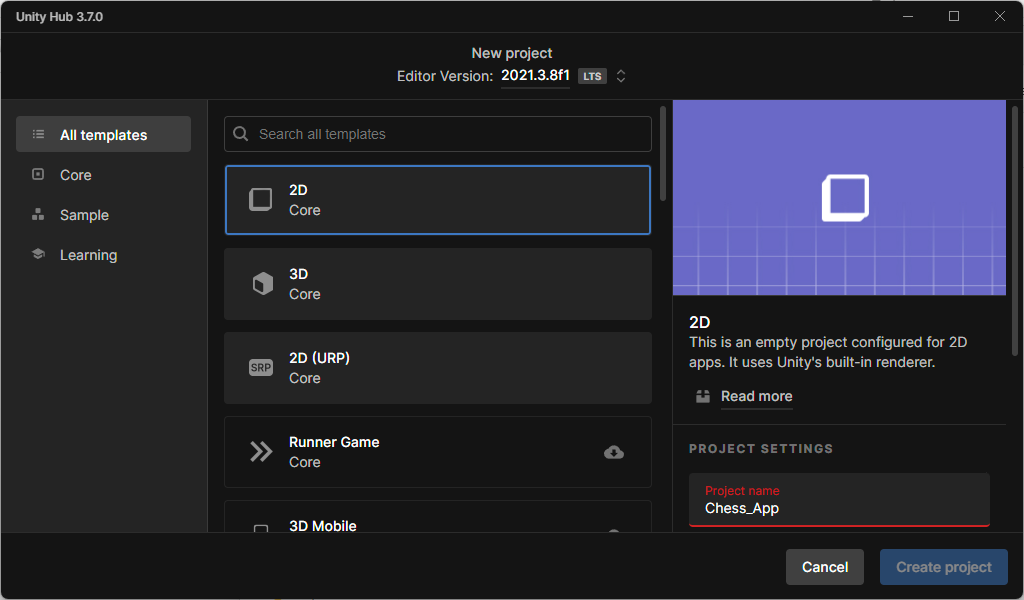Click the SRP icon on 2D (URP)
Screen dimensions: 1024x600
(x=261, y=368)
